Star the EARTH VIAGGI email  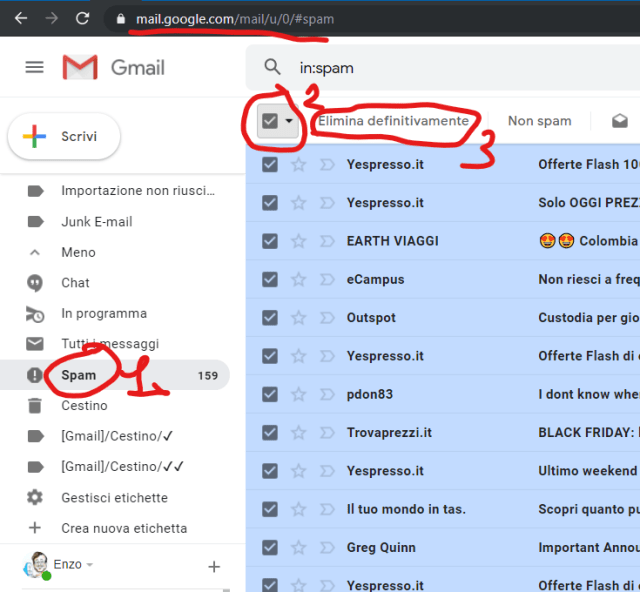point(298,241)
